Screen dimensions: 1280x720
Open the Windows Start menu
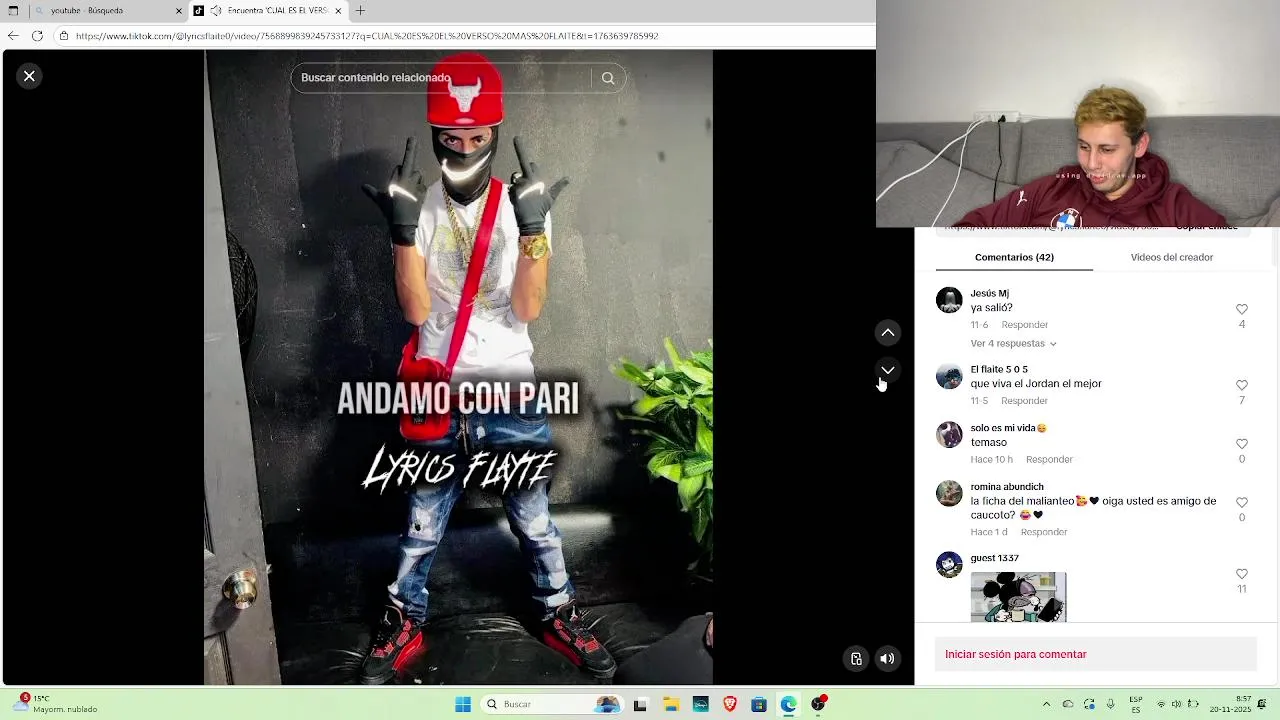[463, 704]
